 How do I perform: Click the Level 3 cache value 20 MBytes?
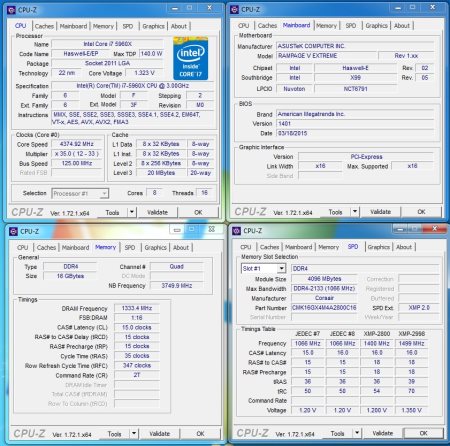coord(161,173)
